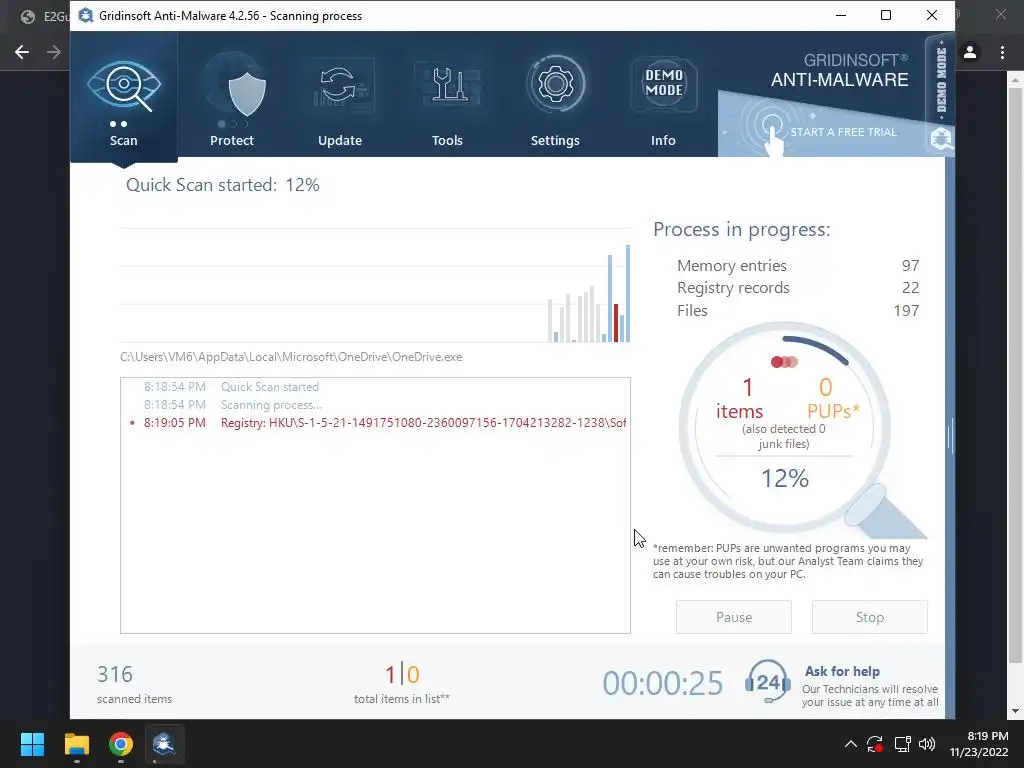Click the total items in list counter

point(402,684)
